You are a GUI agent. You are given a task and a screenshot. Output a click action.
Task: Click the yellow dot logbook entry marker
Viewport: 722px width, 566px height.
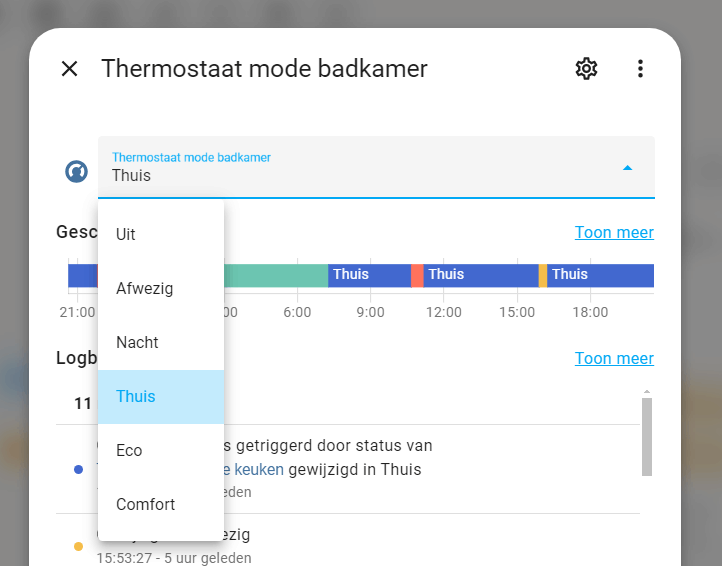pyautogui.click(x=79, y=546)
